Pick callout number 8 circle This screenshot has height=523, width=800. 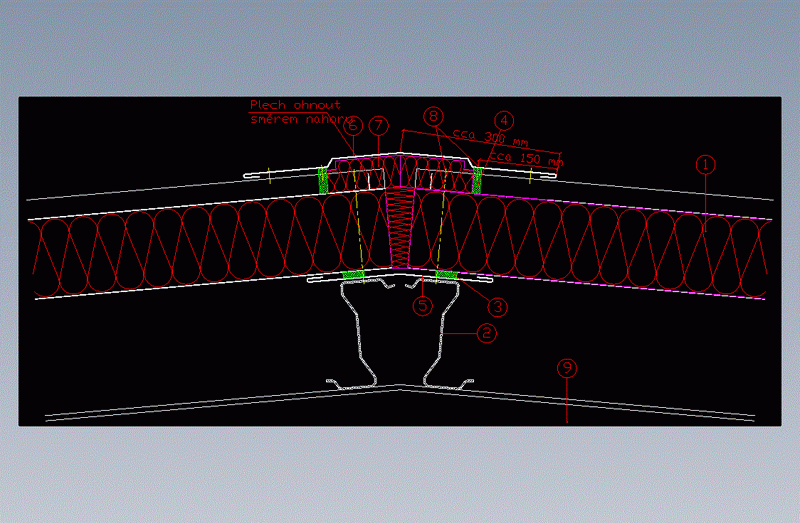click(x=432, y=115)
